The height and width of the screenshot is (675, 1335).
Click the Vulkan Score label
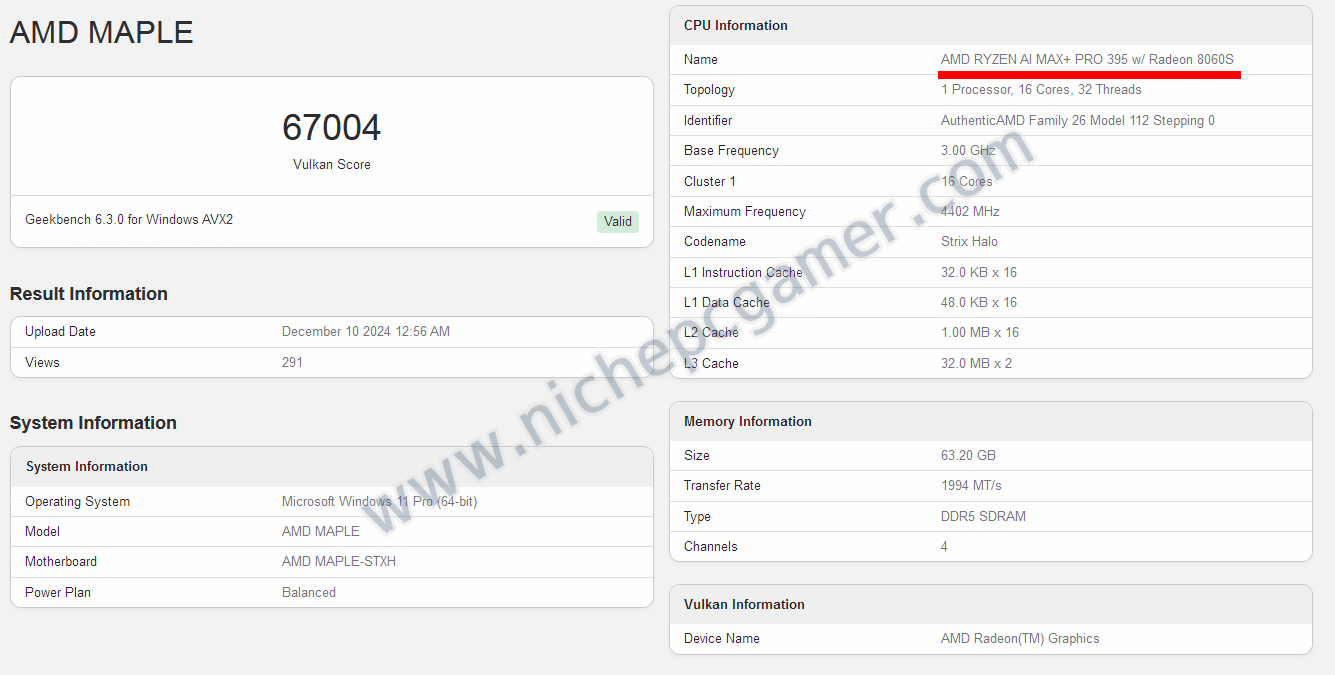(x=332, y=164)
